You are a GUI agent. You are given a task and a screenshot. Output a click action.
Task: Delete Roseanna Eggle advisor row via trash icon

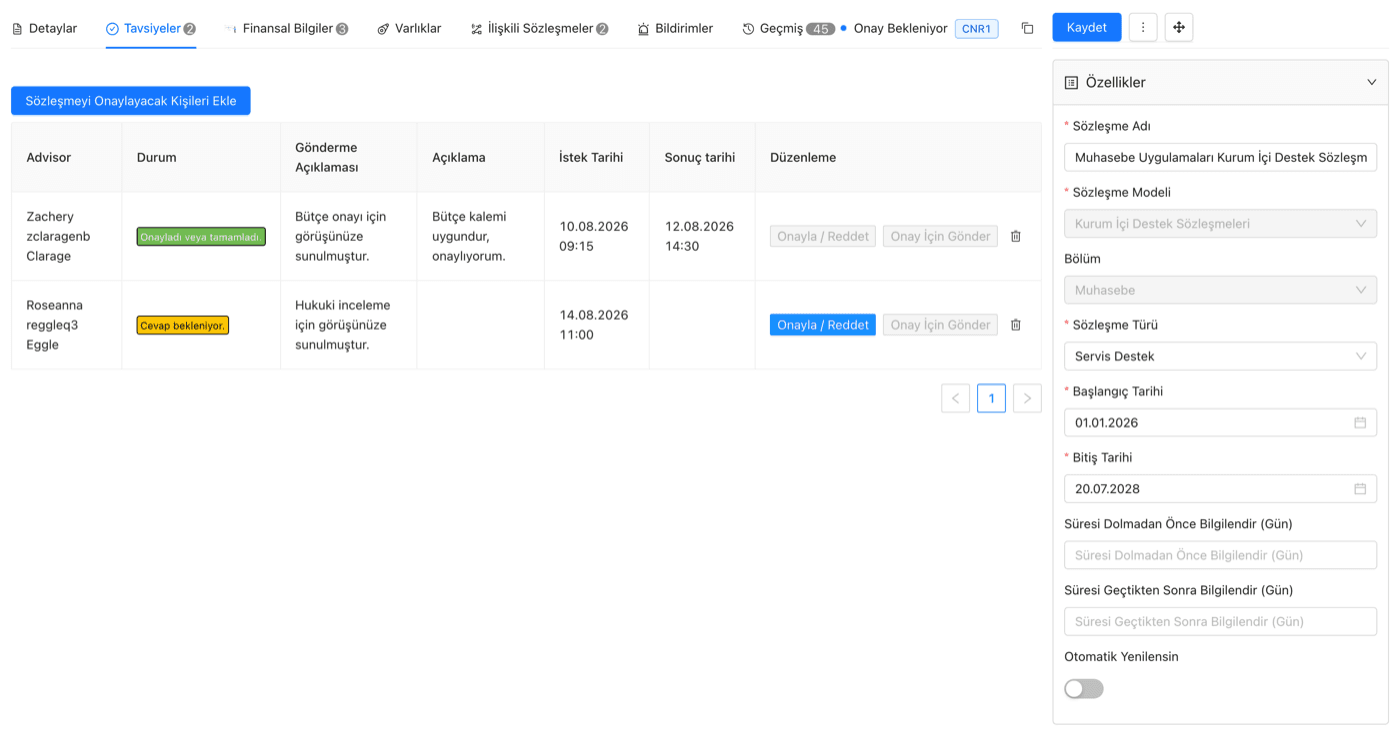tap(1016, 325)
